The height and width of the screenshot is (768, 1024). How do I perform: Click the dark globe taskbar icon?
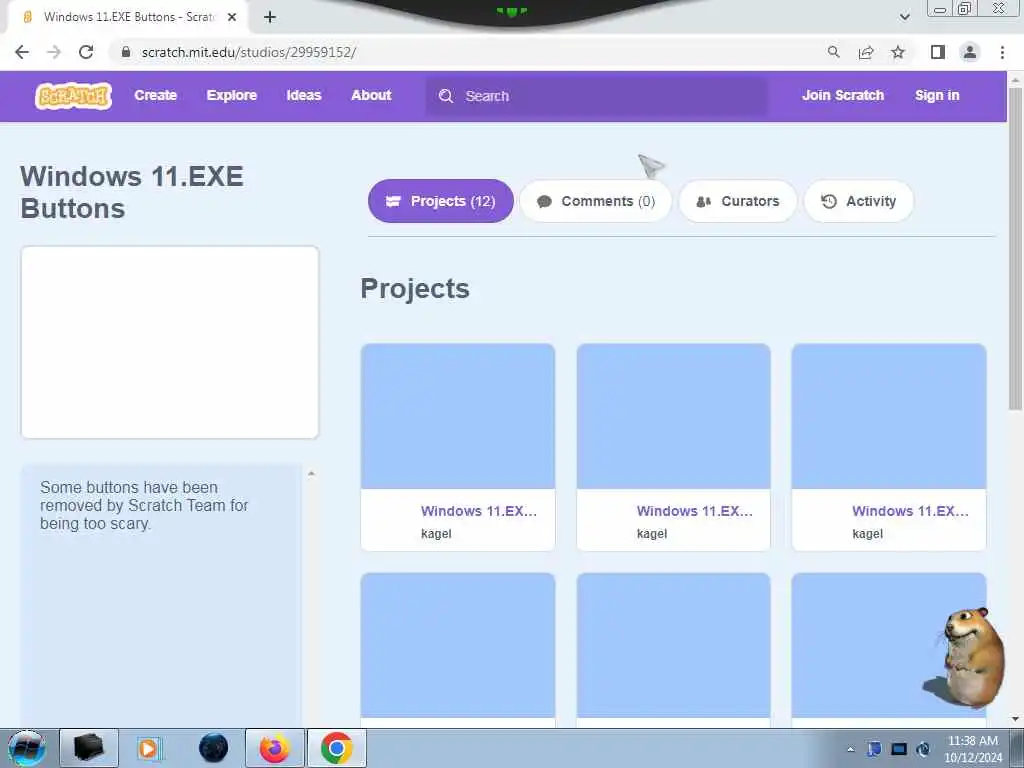(x=214, y=748)
